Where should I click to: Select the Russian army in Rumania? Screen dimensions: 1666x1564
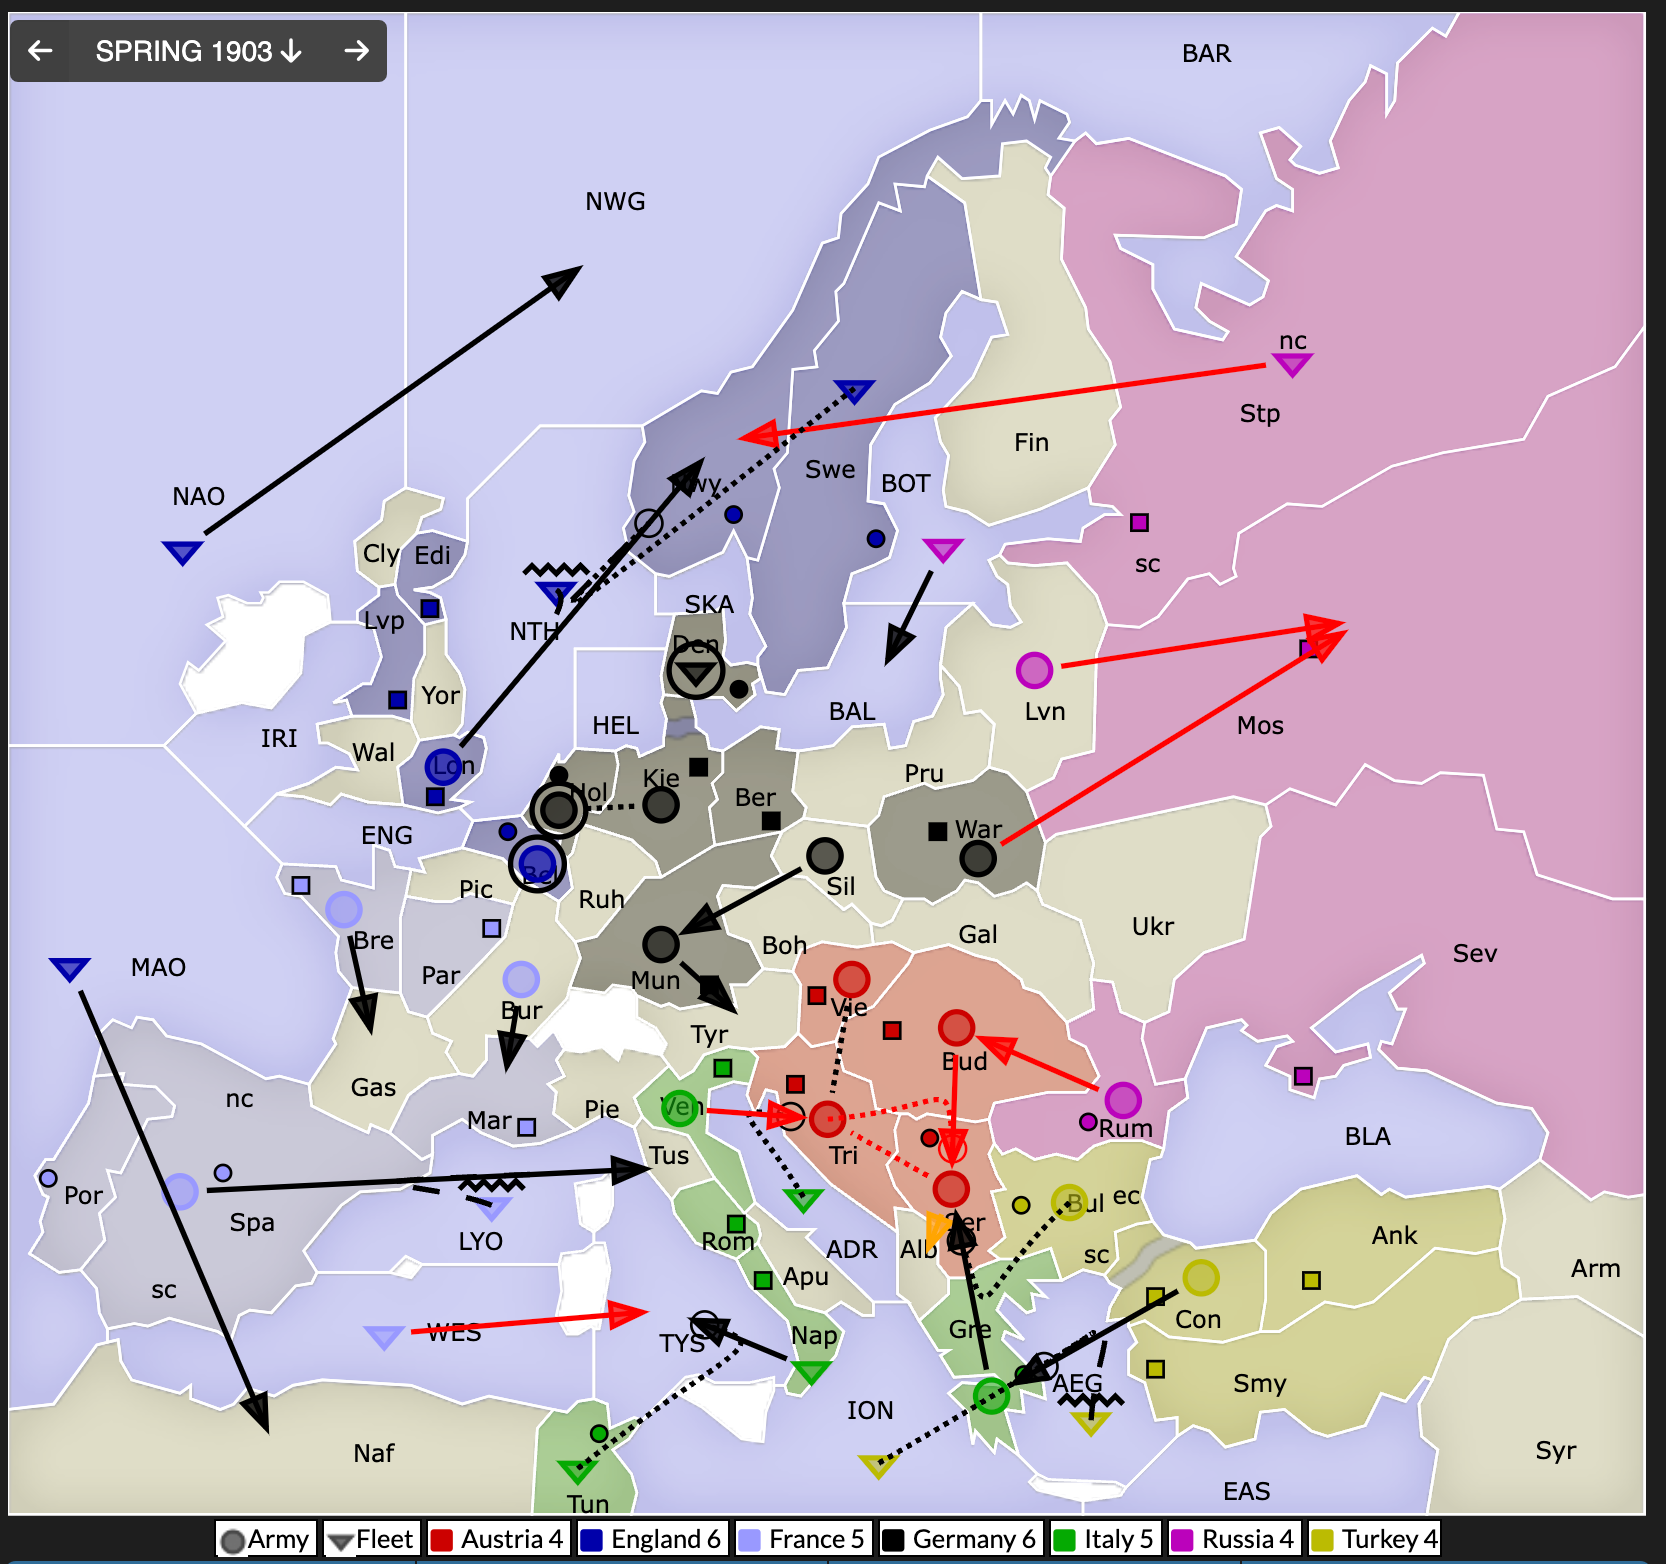pyautogui.click(x=1122, y=1100)
